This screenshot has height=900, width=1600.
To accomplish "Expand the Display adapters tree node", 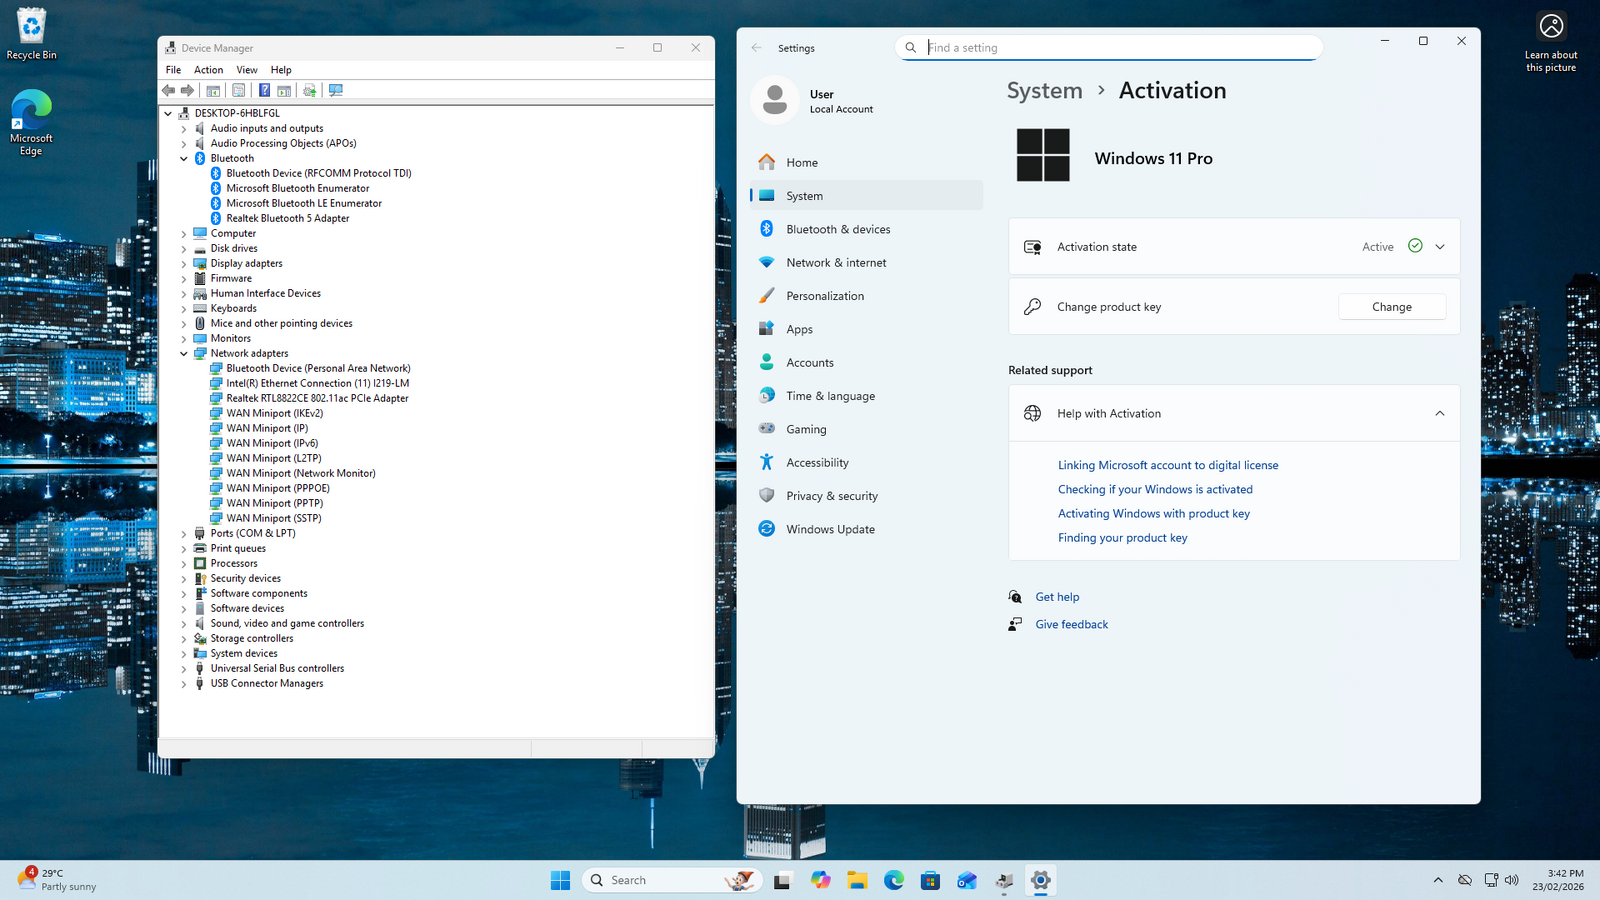I will [184, 263].
